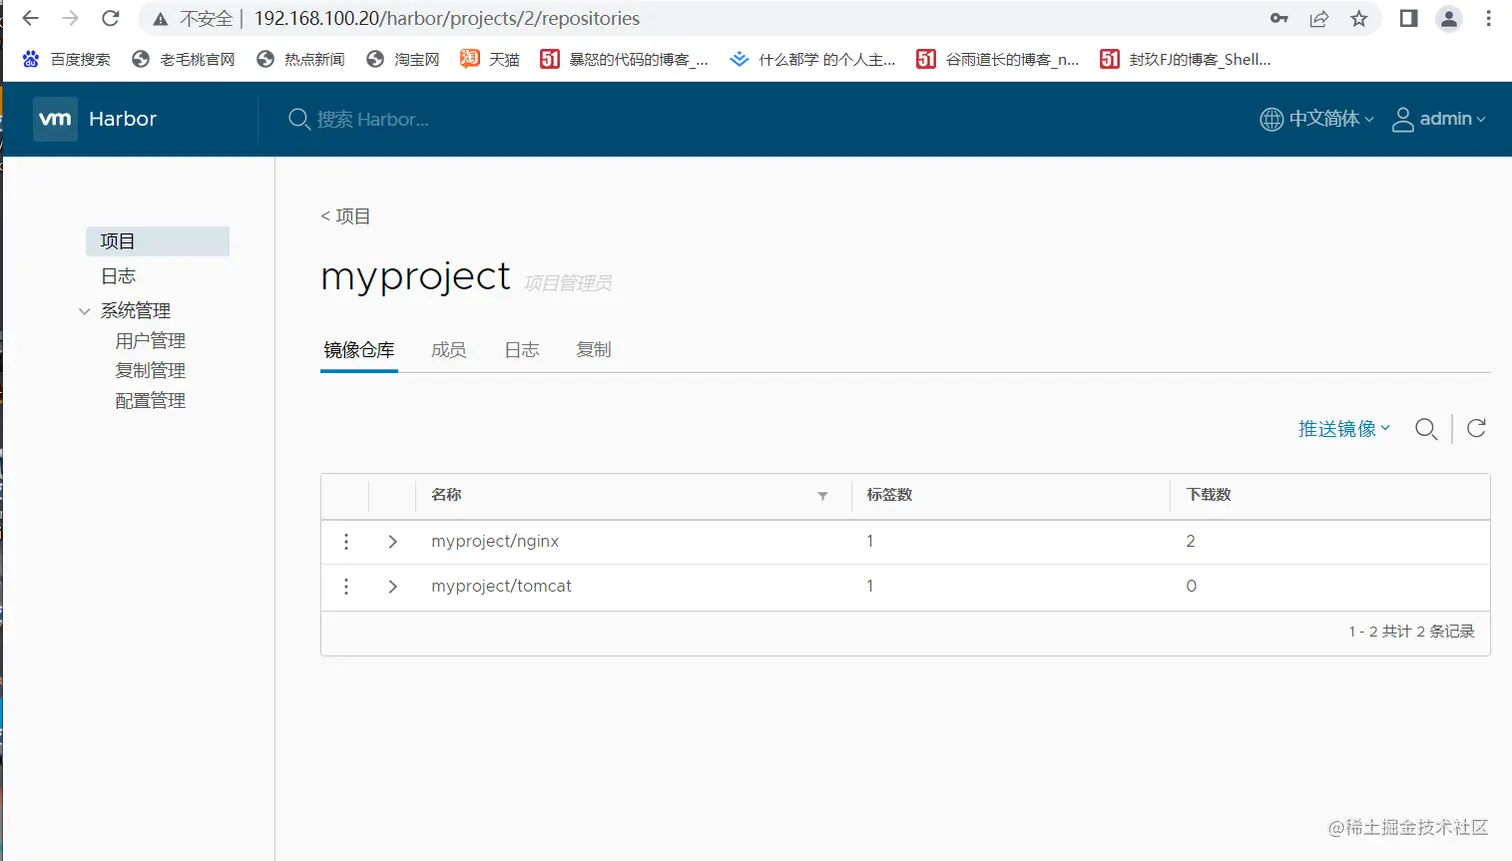Open action menu for myproject/nginx row
Image resolution: width=1512 pixels, height=861 pixels.
(x=346, y=541)
